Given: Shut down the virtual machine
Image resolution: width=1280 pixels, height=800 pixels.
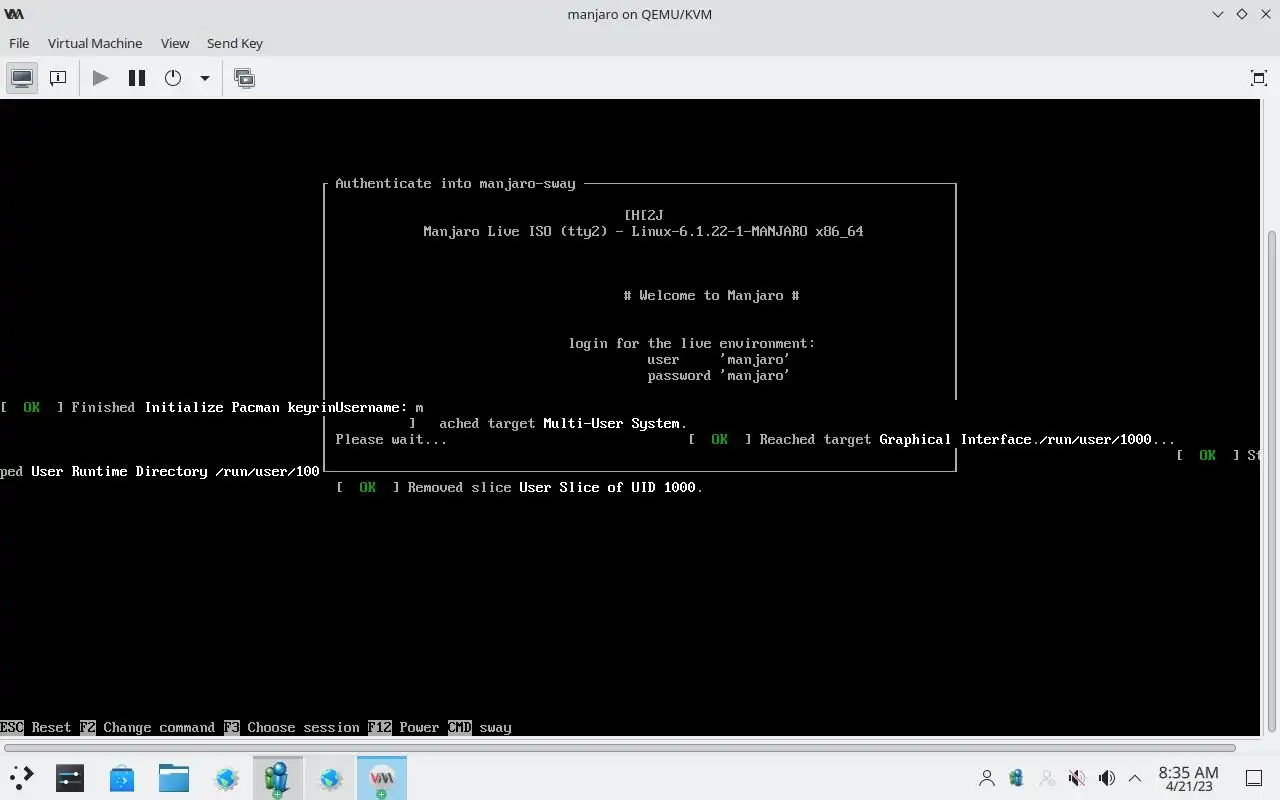Looking at the screenshot, I should [173, 78].
